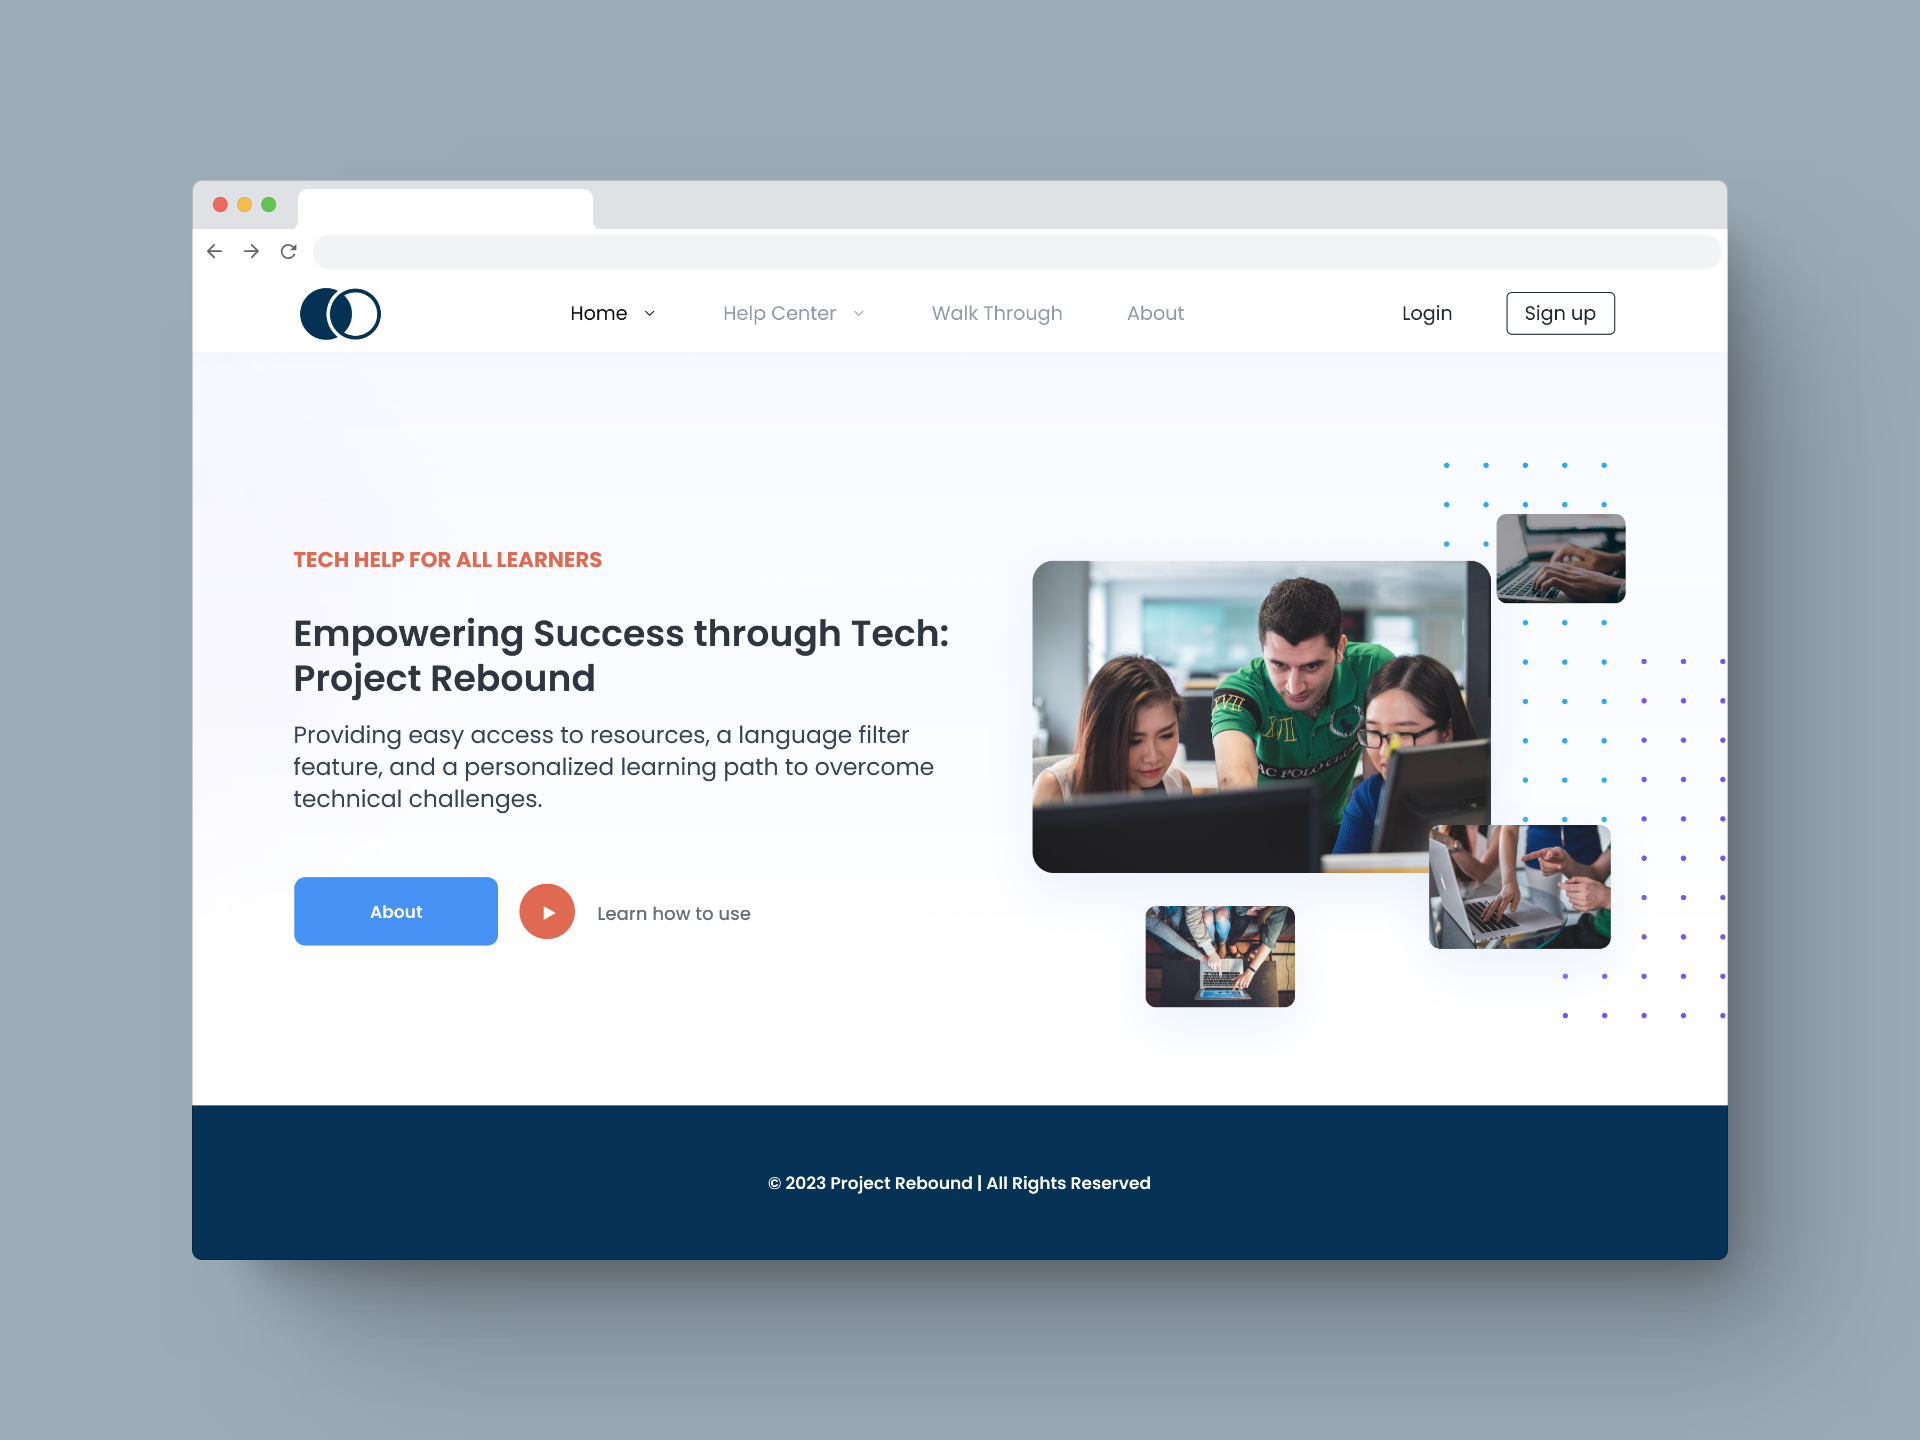Click the blue About button

pyautogui.click(x=396, y=911)
